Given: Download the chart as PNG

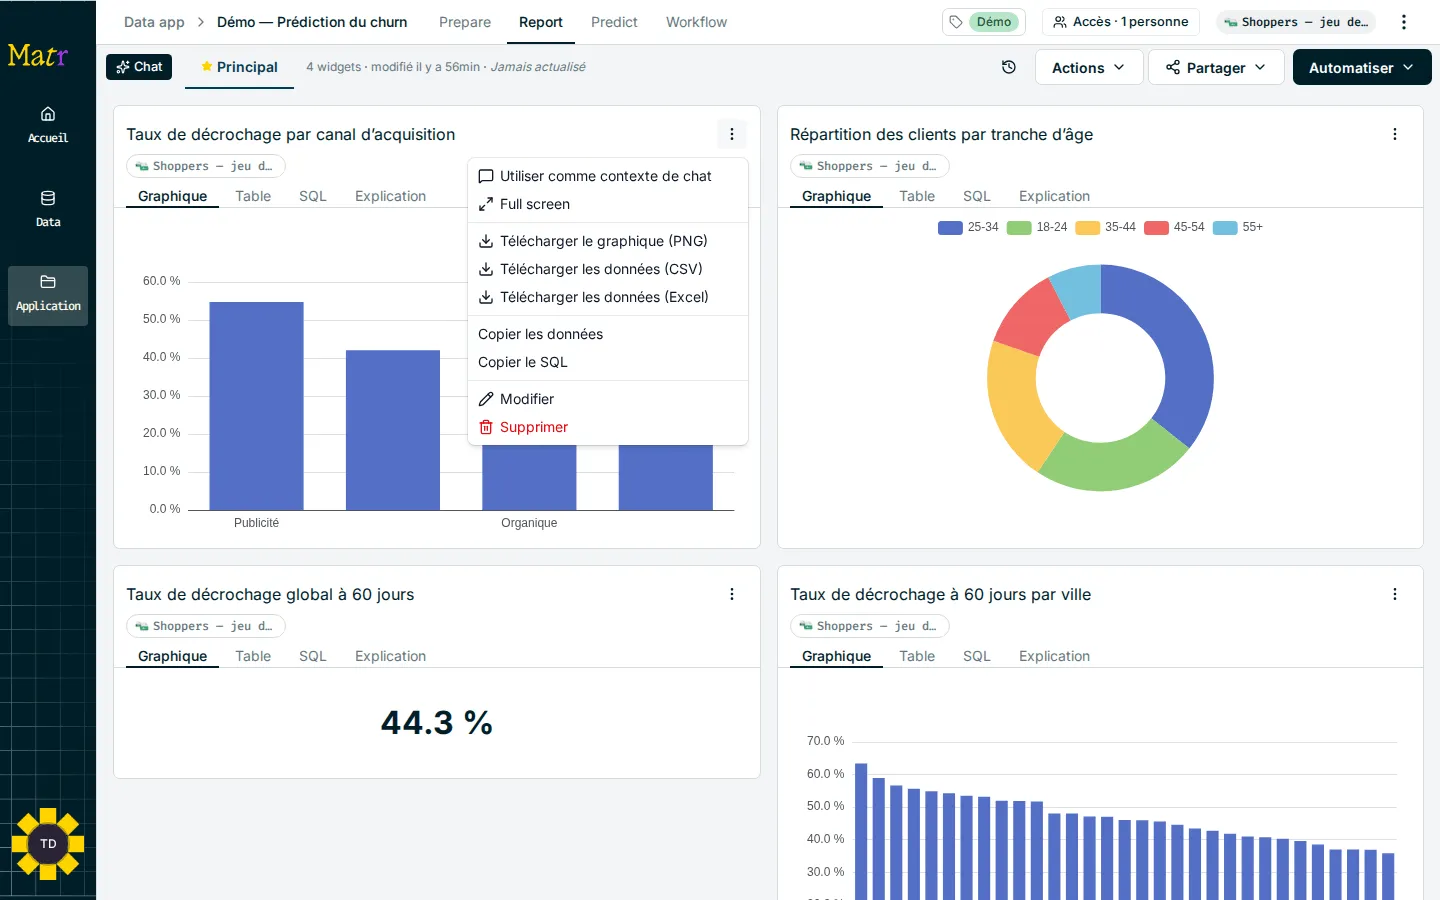Looking at the screenshot, I should pyautogui.click(x=608, y=241).
